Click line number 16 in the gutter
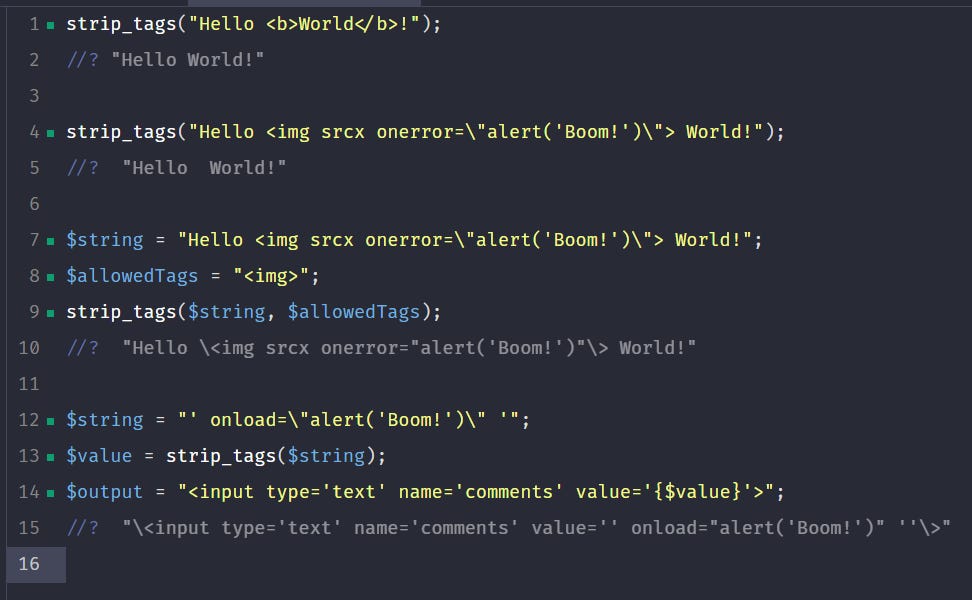 (x=29, y=564)
